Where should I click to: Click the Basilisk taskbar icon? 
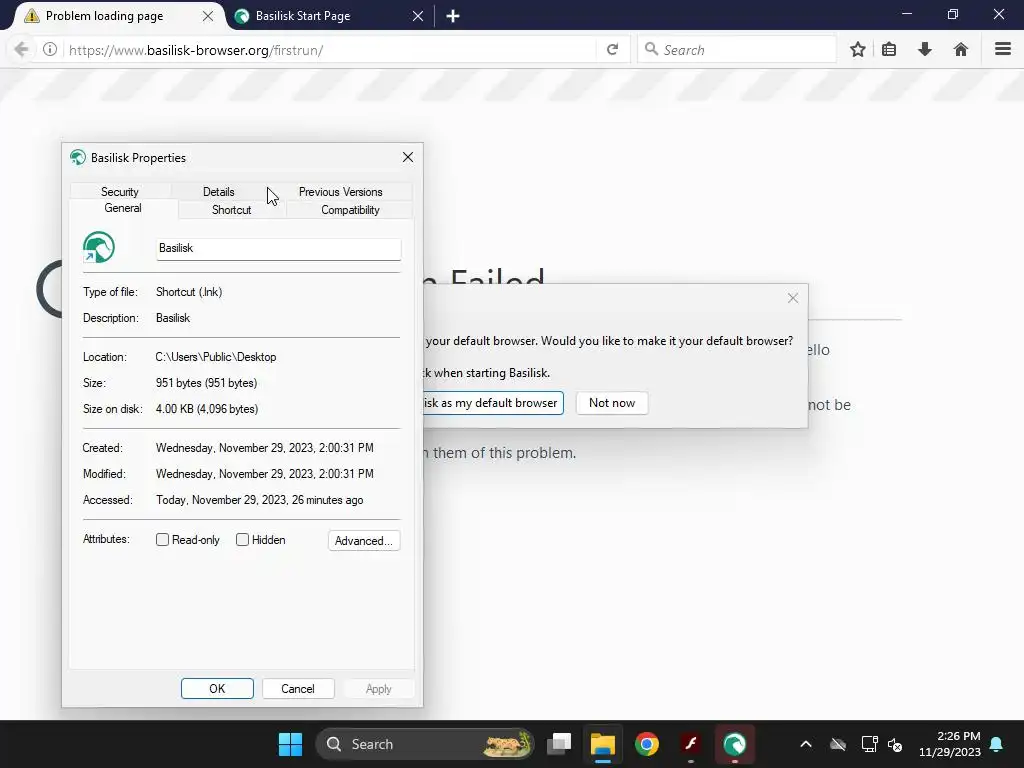735,744
